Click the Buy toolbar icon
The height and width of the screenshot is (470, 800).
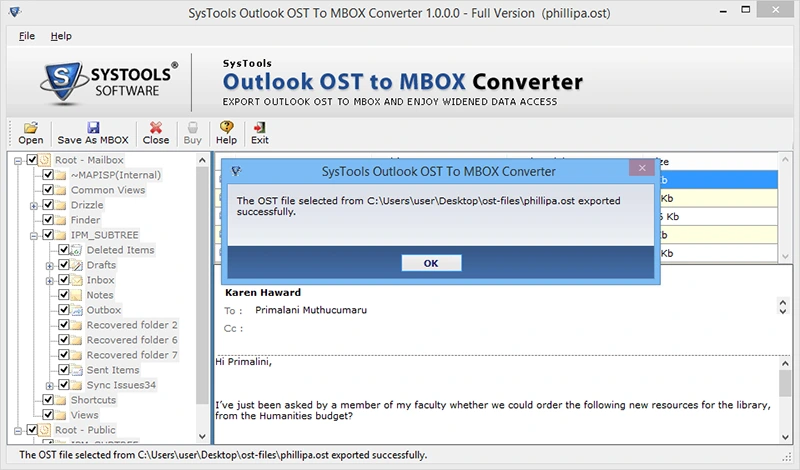point(192,127)
